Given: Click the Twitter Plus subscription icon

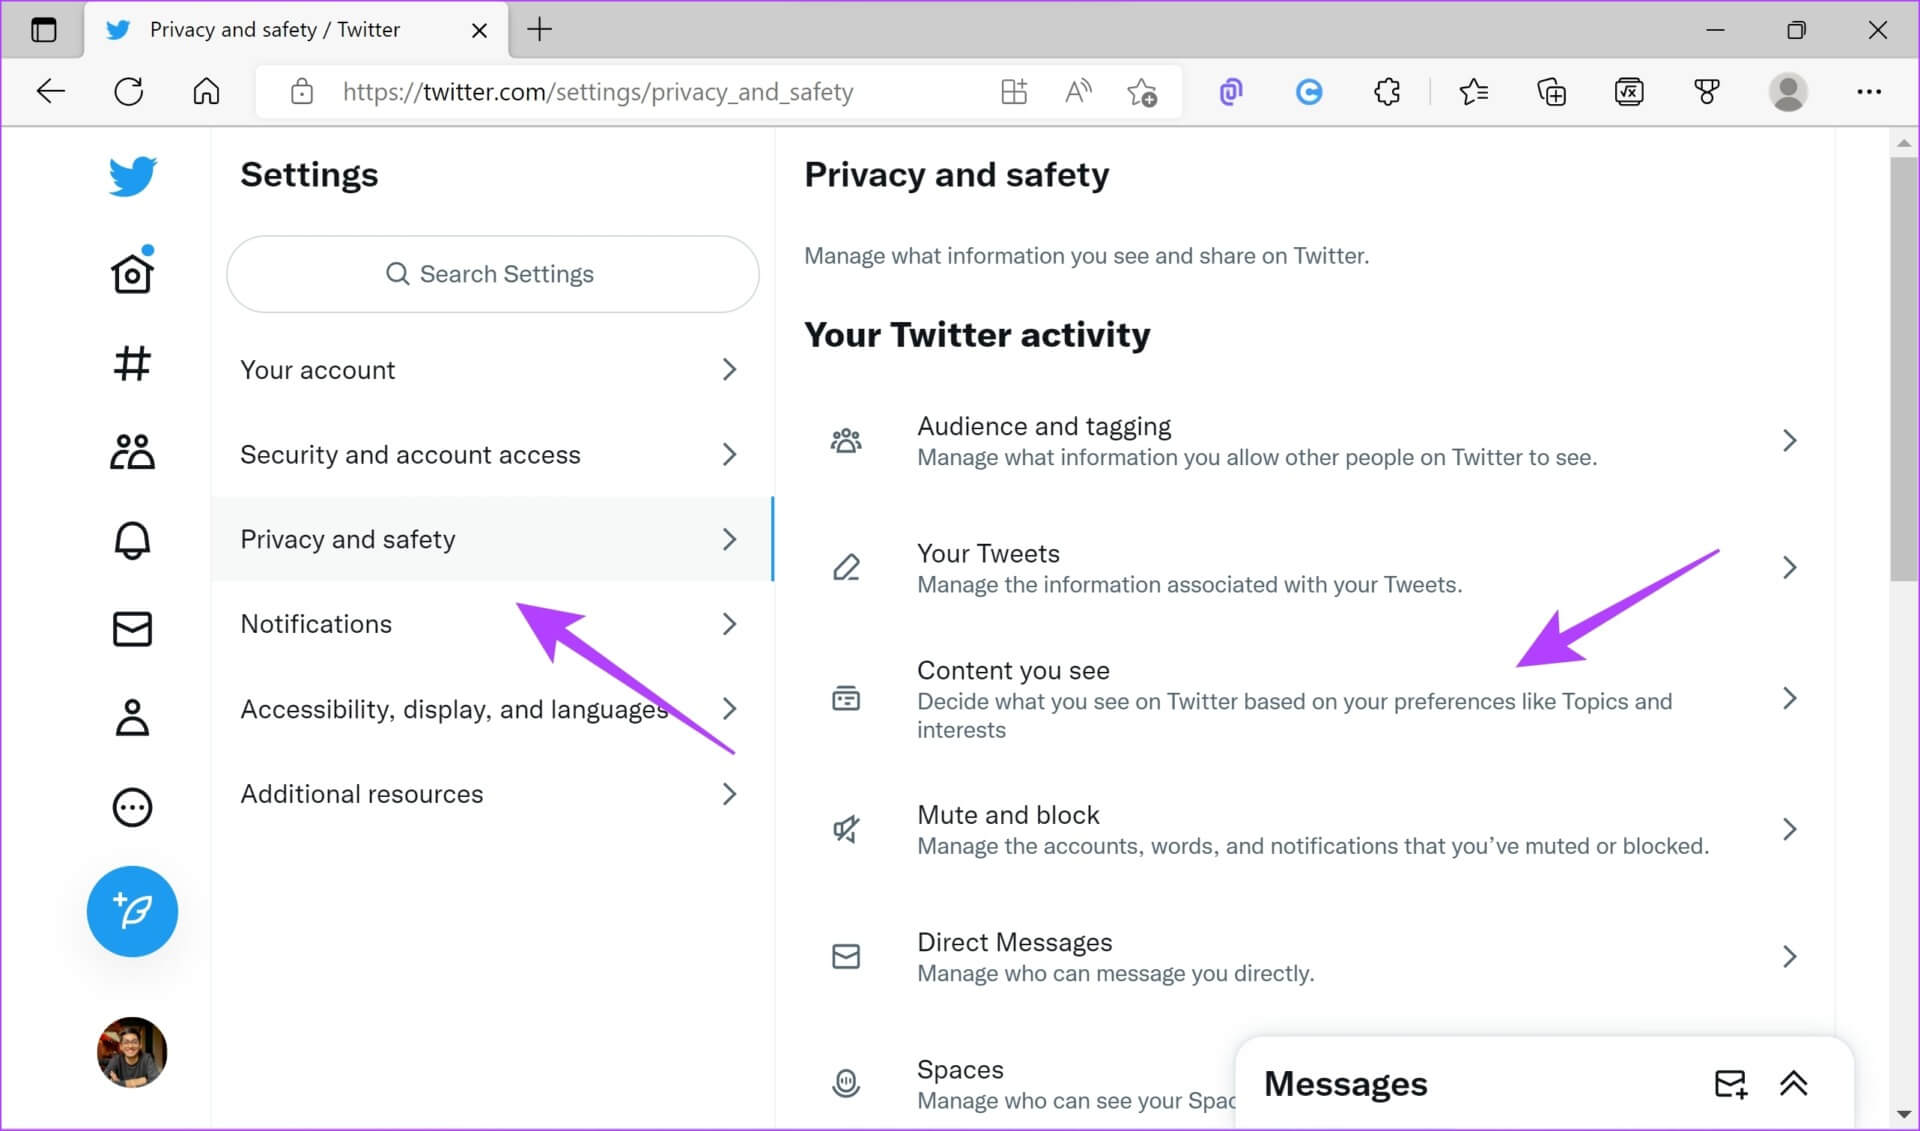Looking at the screenshot, I should [x=131, y=912].
